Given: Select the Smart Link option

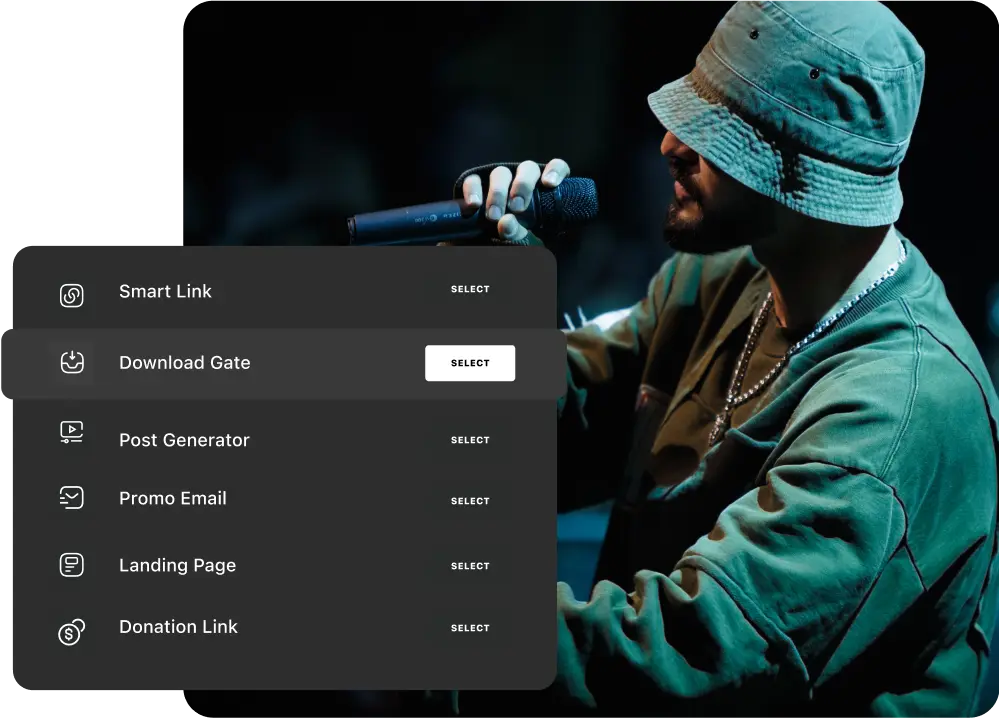Looking at the screenshot, I should pos(470,289).
